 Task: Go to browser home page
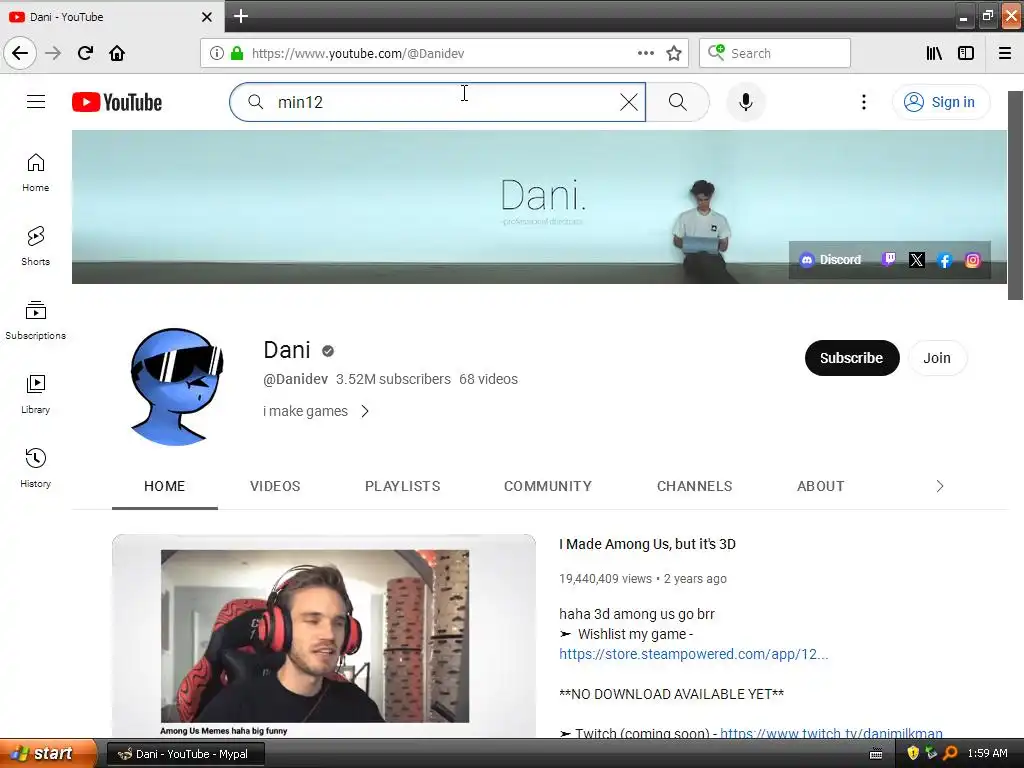click(117, 53)
